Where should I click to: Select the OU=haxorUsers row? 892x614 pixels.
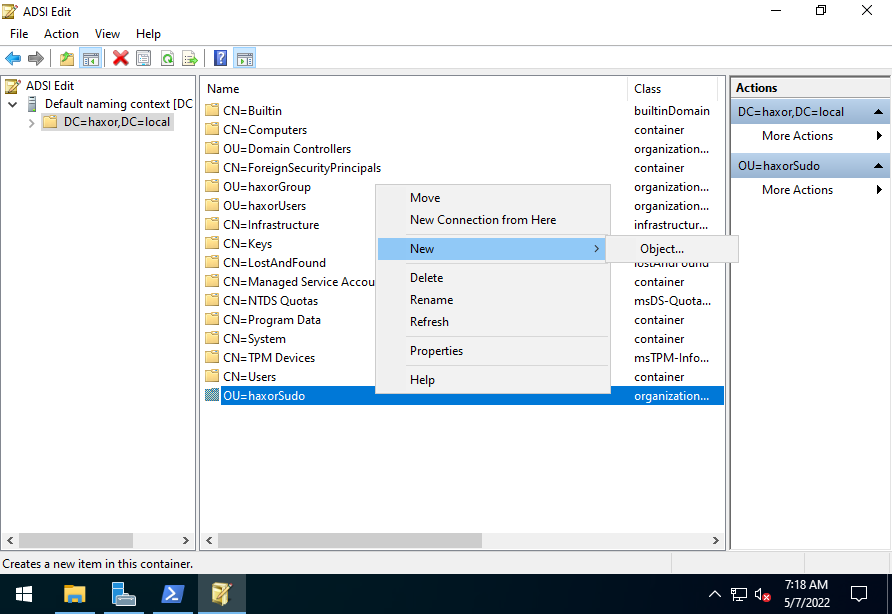pyautogui.click(x=265, y=206)
